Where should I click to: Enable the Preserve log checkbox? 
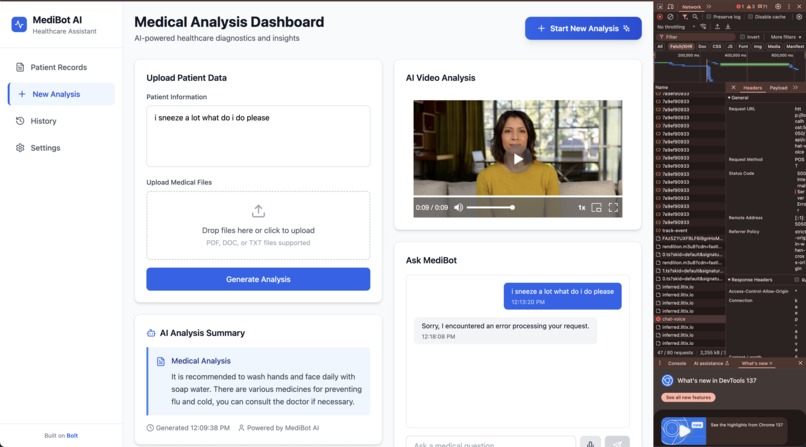[x=708, y=17]
